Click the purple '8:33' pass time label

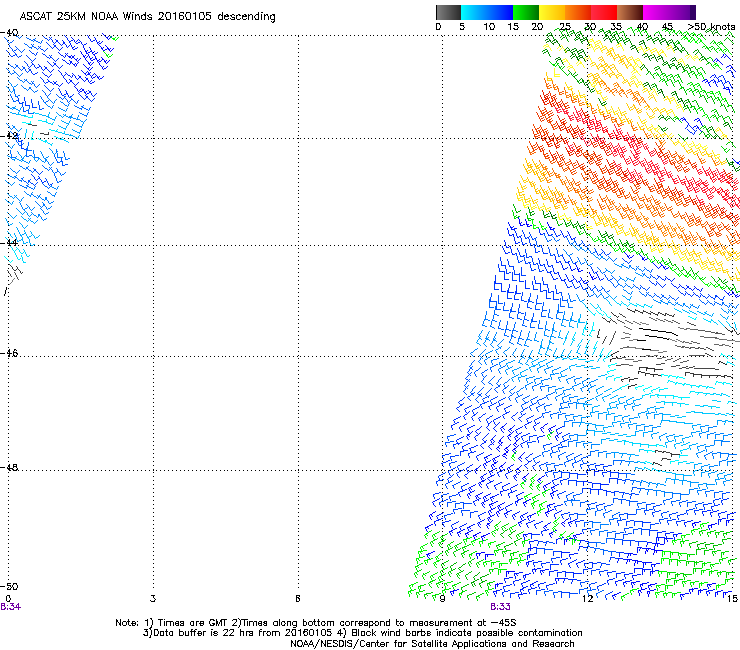pyautogui.click(x=500, y=607)
